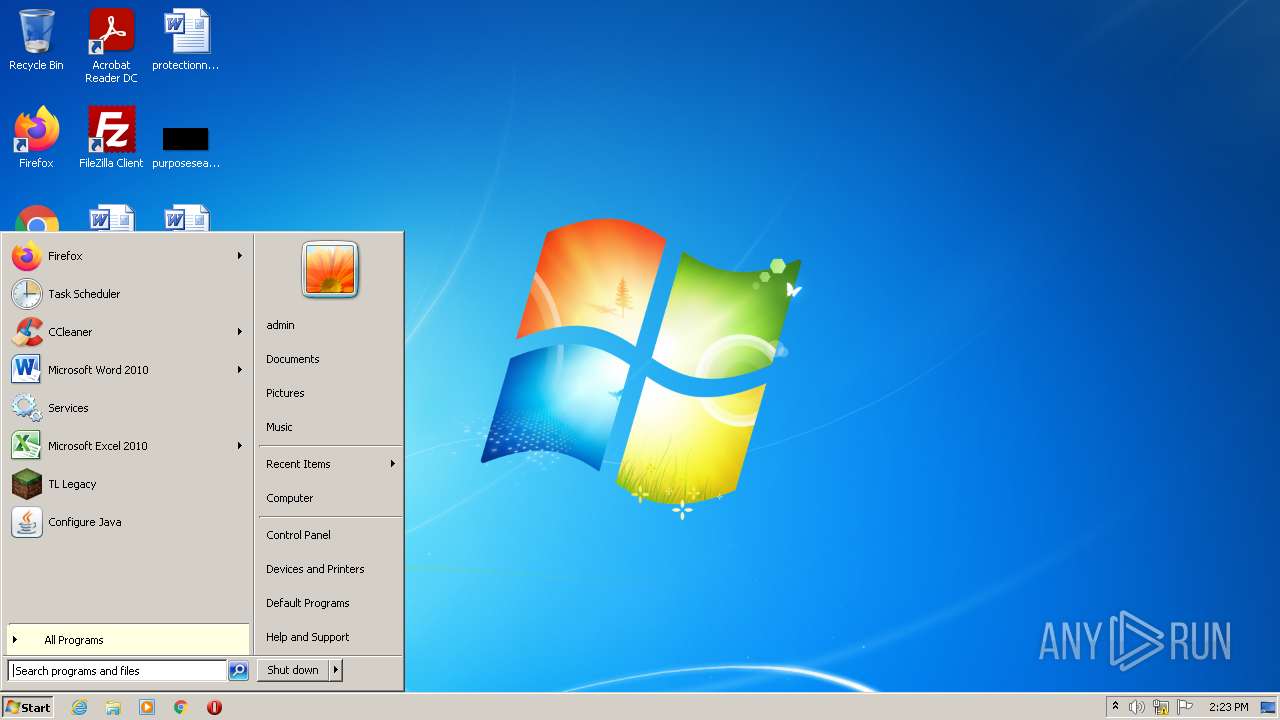Viewport: 1280px width, 720px height.
Task: Click the Search programs and files box
Action: point(117,671)
